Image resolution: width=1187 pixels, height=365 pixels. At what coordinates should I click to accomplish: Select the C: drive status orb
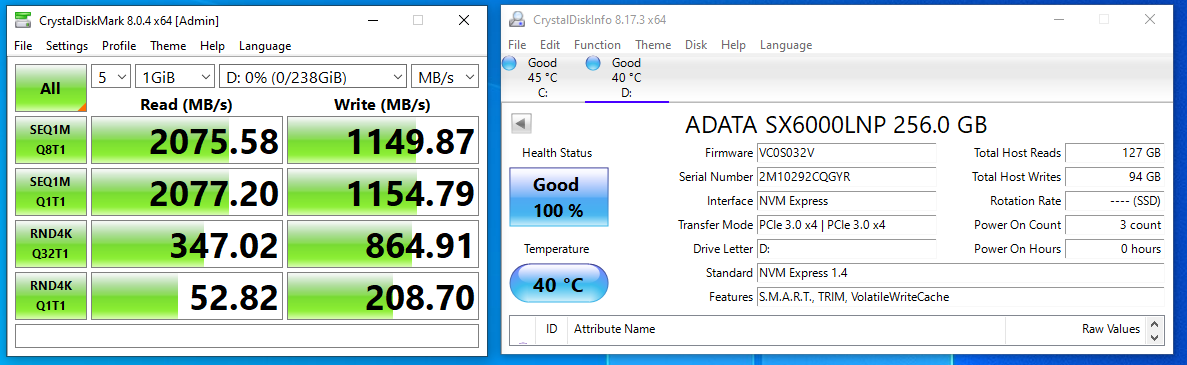coord(509,63)
